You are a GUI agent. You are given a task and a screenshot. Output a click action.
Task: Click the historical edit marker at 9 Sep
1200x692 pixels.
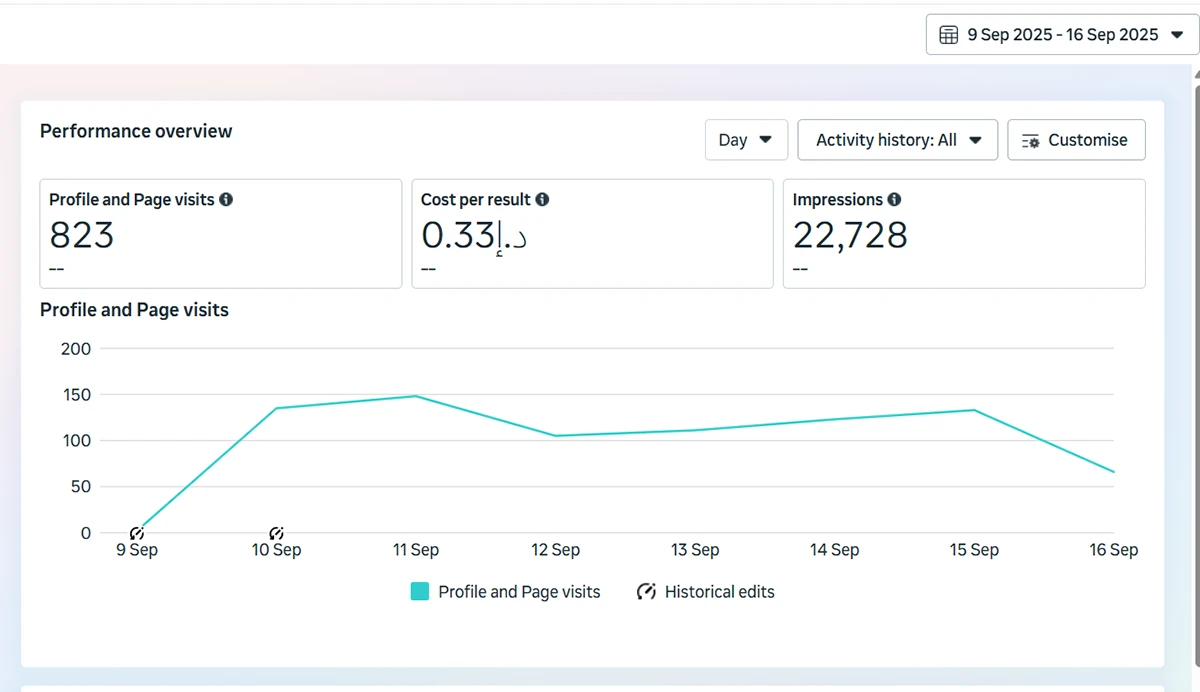(x=137, y=533)
